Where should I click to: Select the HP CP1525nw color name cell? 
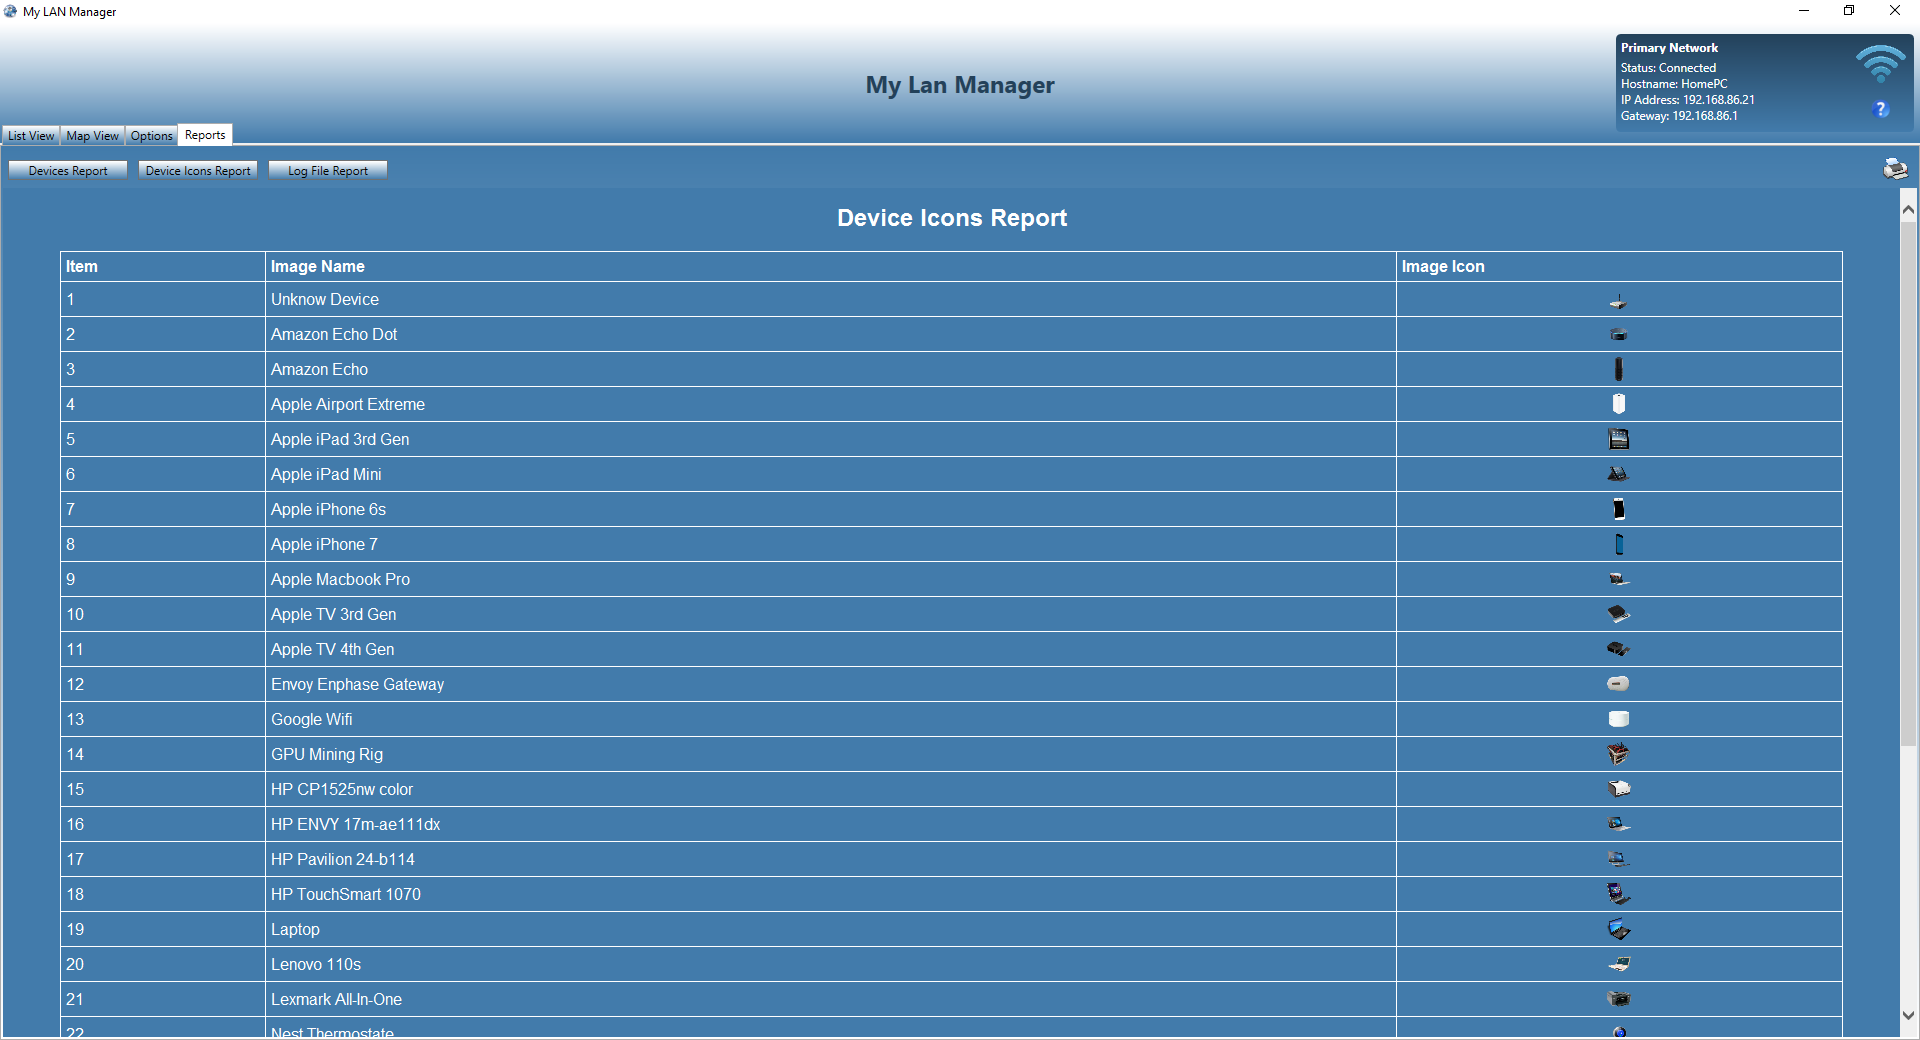[x=830, y=790]
